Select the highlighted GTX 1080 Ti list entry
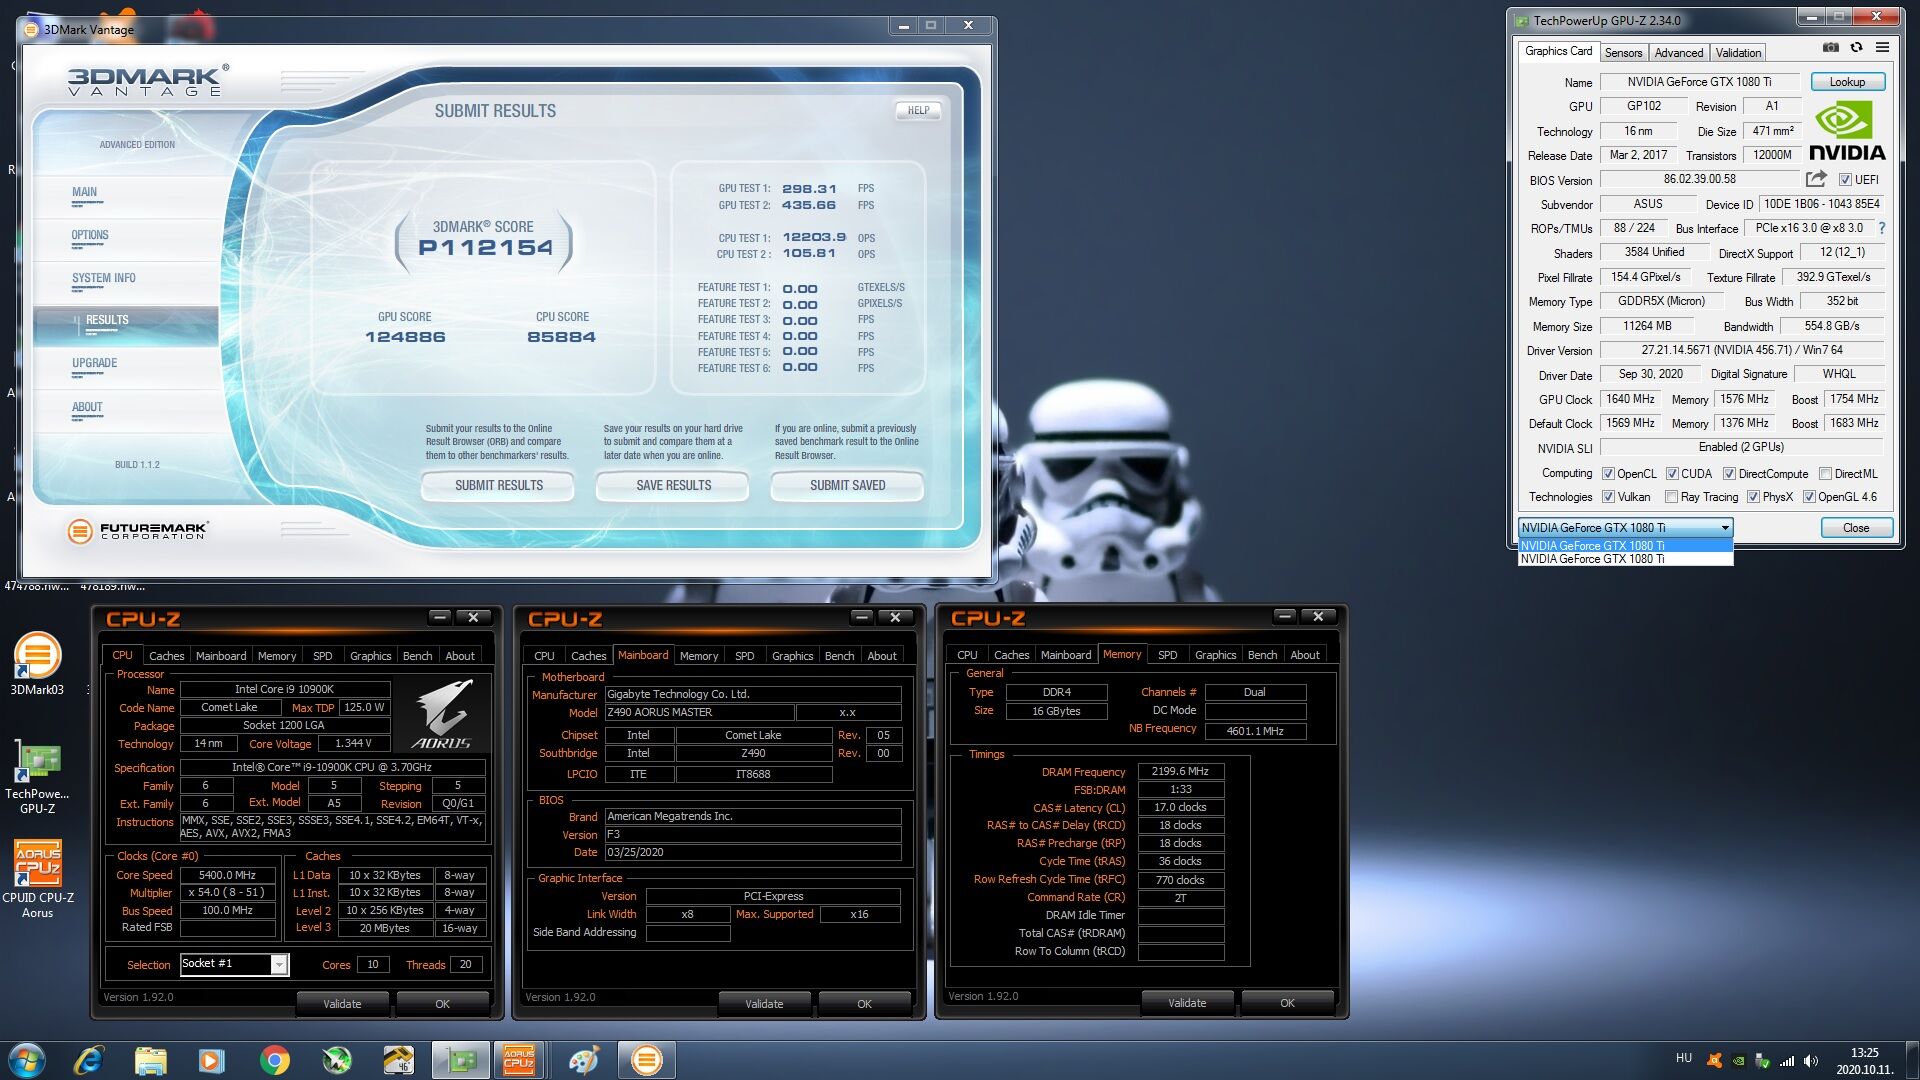1920x1080 pixels. [x=1625, y=546]
